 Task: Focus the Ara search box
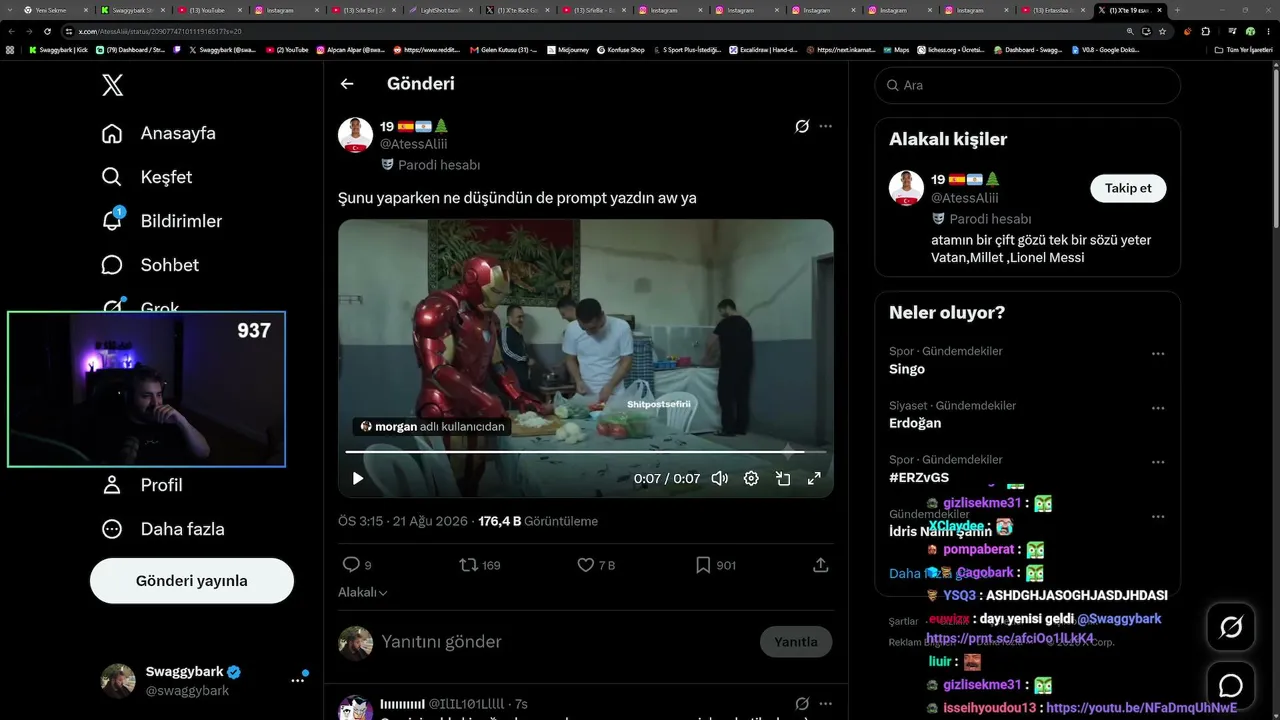pos(1028,85)
